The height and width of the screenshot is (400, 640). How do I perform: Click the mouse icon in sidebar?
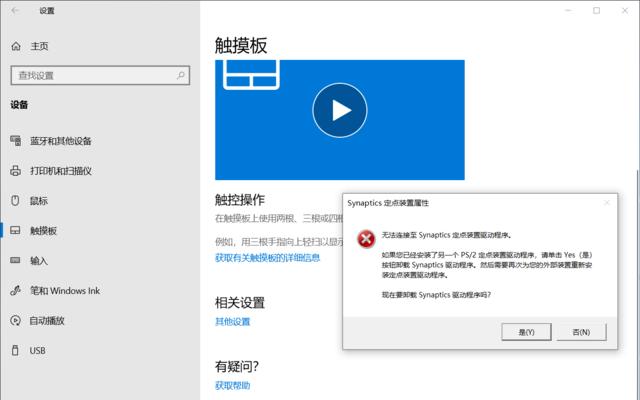pyautogui.click(x=15, y=200)
